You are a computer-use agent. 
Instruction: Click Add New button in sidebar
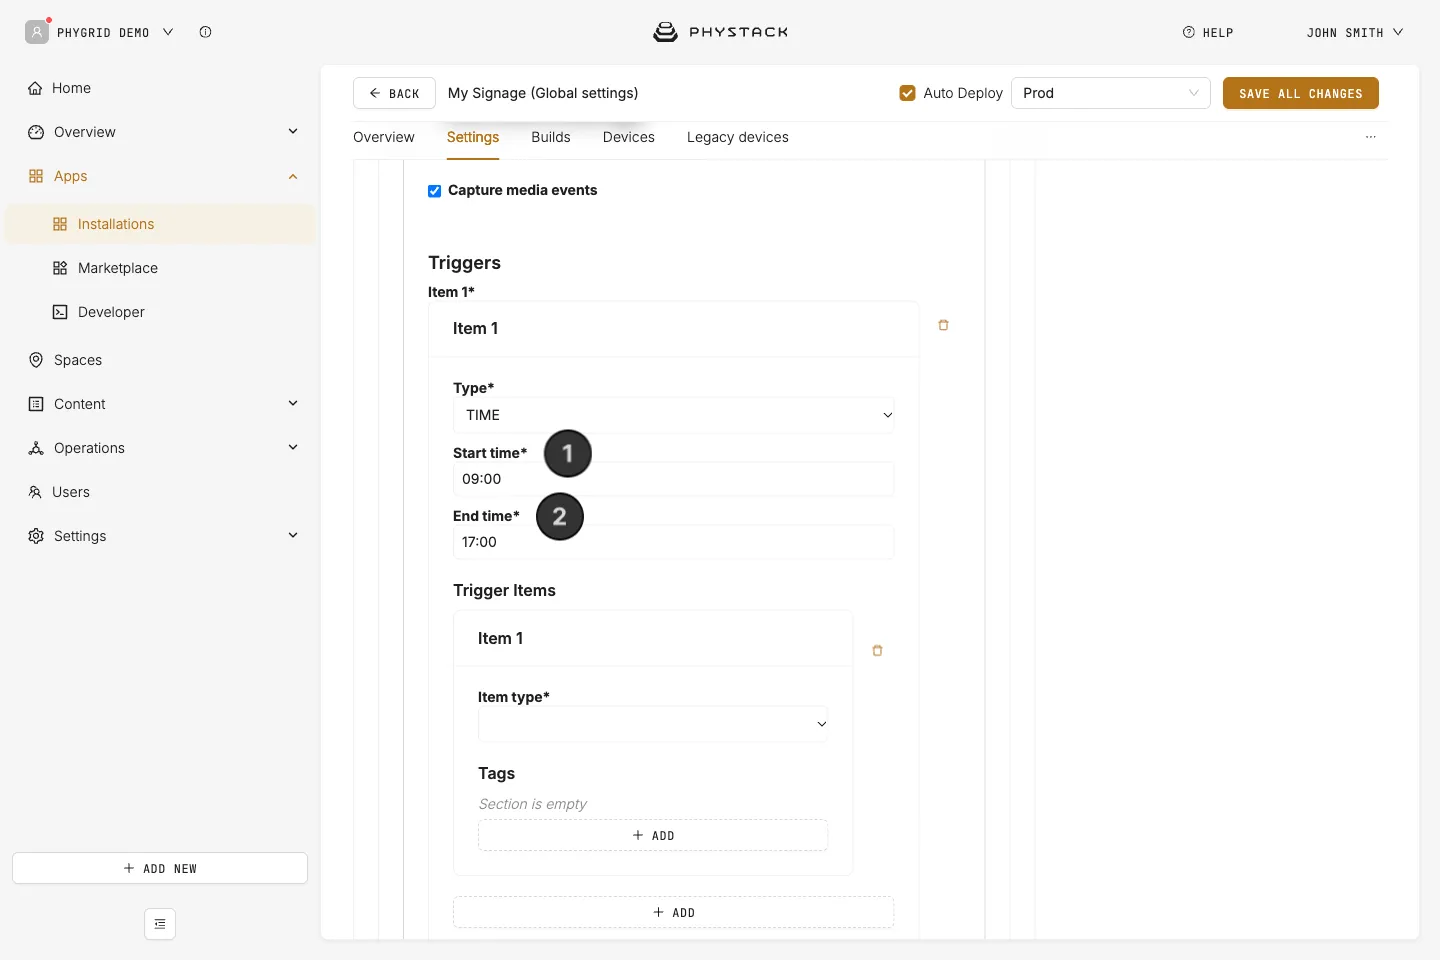pos(160,868)
